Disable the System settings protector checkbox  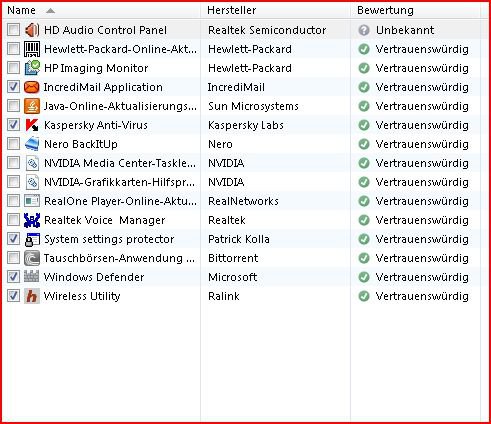click(x=13, y=239)
